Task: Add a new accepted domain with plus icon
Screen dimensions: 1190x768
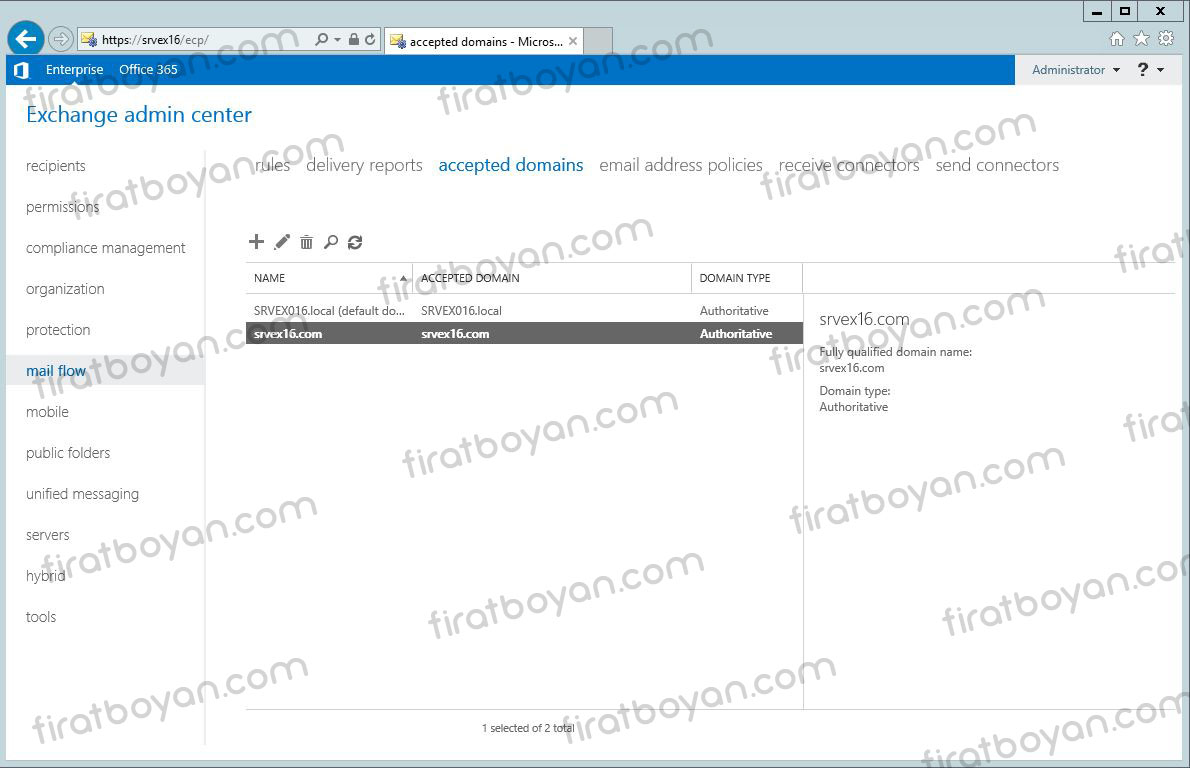Action: pos(257,241)
